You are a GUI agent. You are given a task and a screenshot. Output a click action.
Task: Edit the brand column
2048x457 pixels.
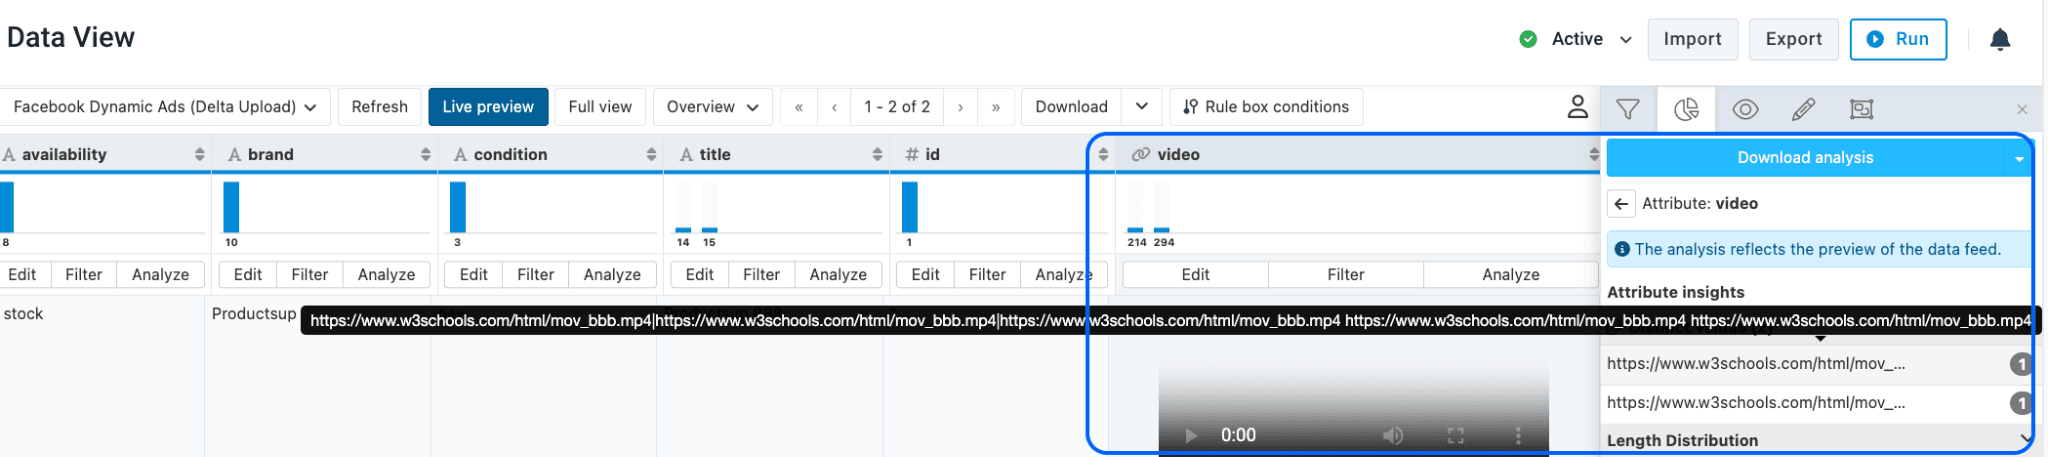pos(248,275)
